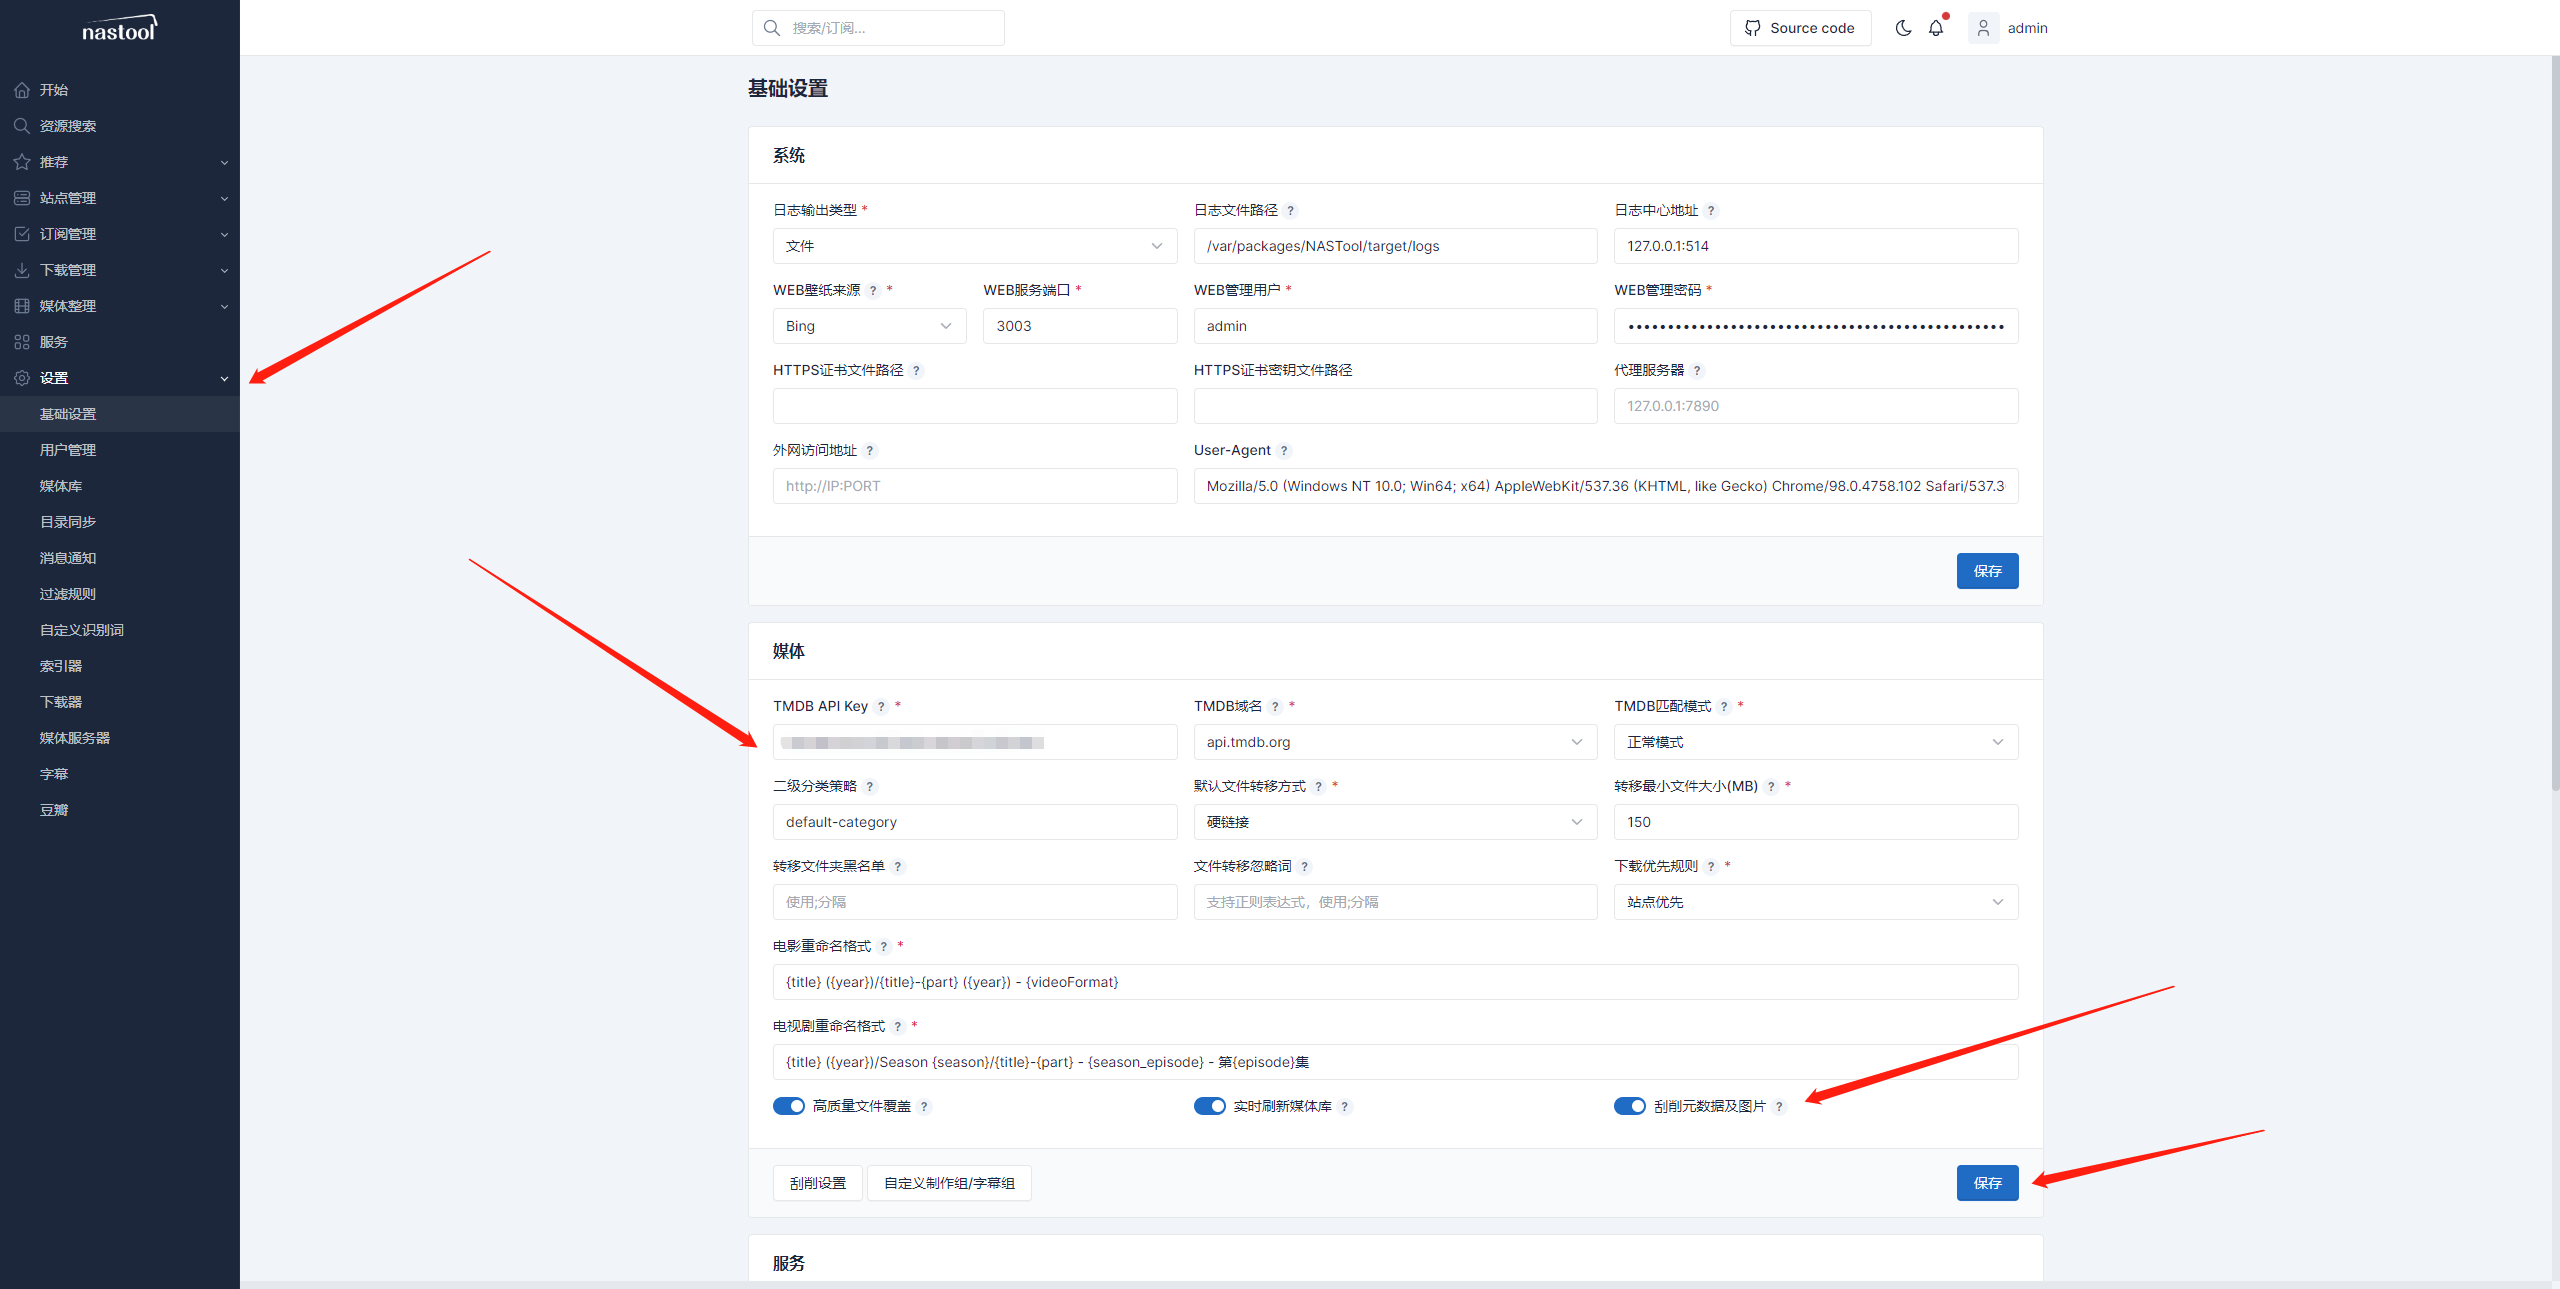Disable 高质量文件覆盖 toggle
Image resolution: width=2560 pixels, height=1289 pixels.
[789, 1106]
